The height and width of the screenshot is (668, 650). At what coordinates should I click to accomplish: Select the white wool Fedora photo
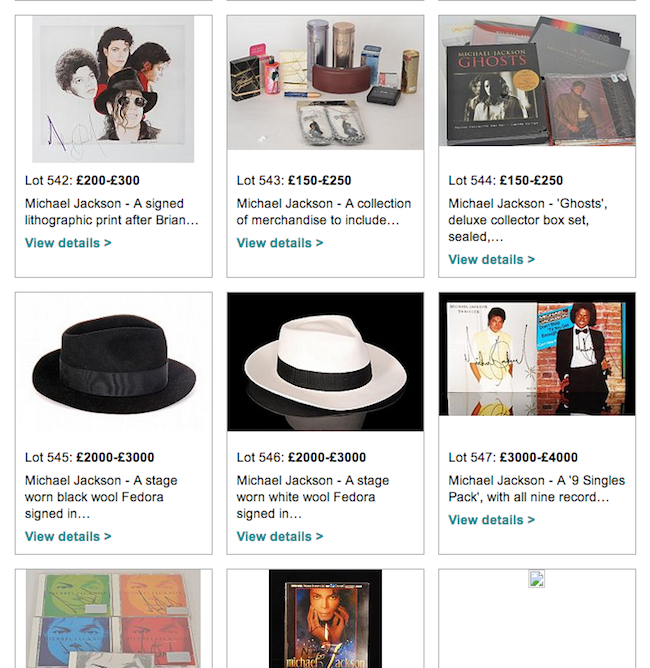325,362
